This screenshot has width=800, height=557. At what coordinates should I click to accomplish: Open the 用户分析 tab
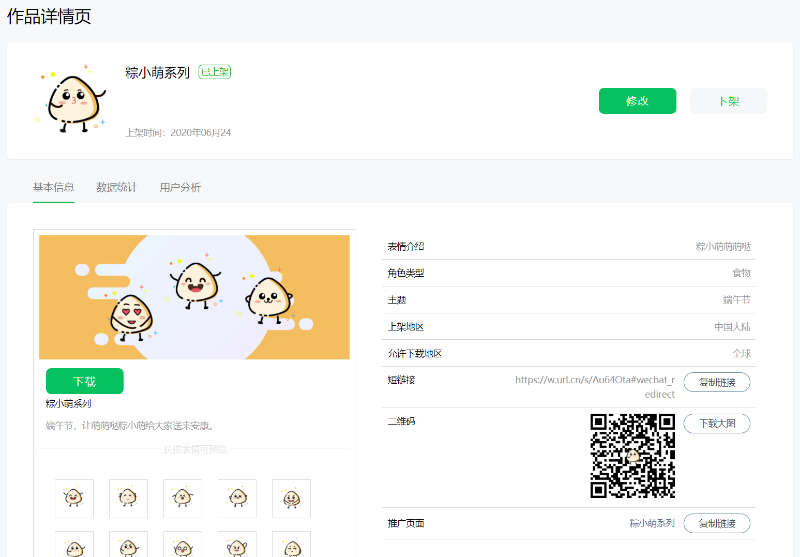(x=180, y=187)
